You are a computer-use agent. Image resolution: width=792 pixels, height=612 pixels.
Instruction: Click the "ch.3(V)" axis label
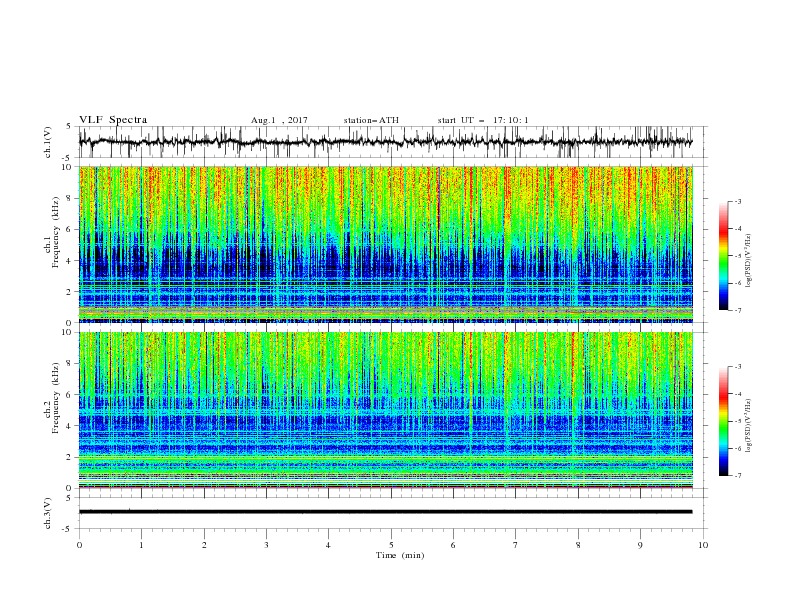click(48, 513)
